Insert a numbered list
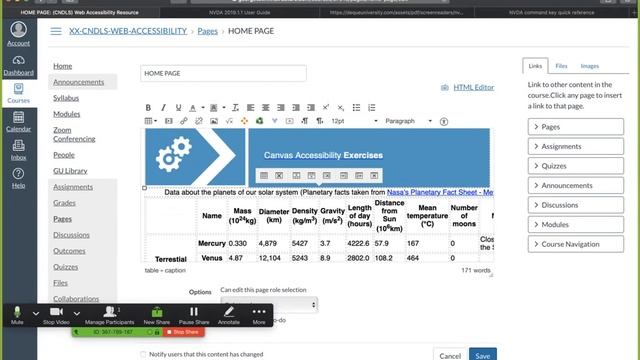This screenshot has height=360, width=640. [371, 108]
